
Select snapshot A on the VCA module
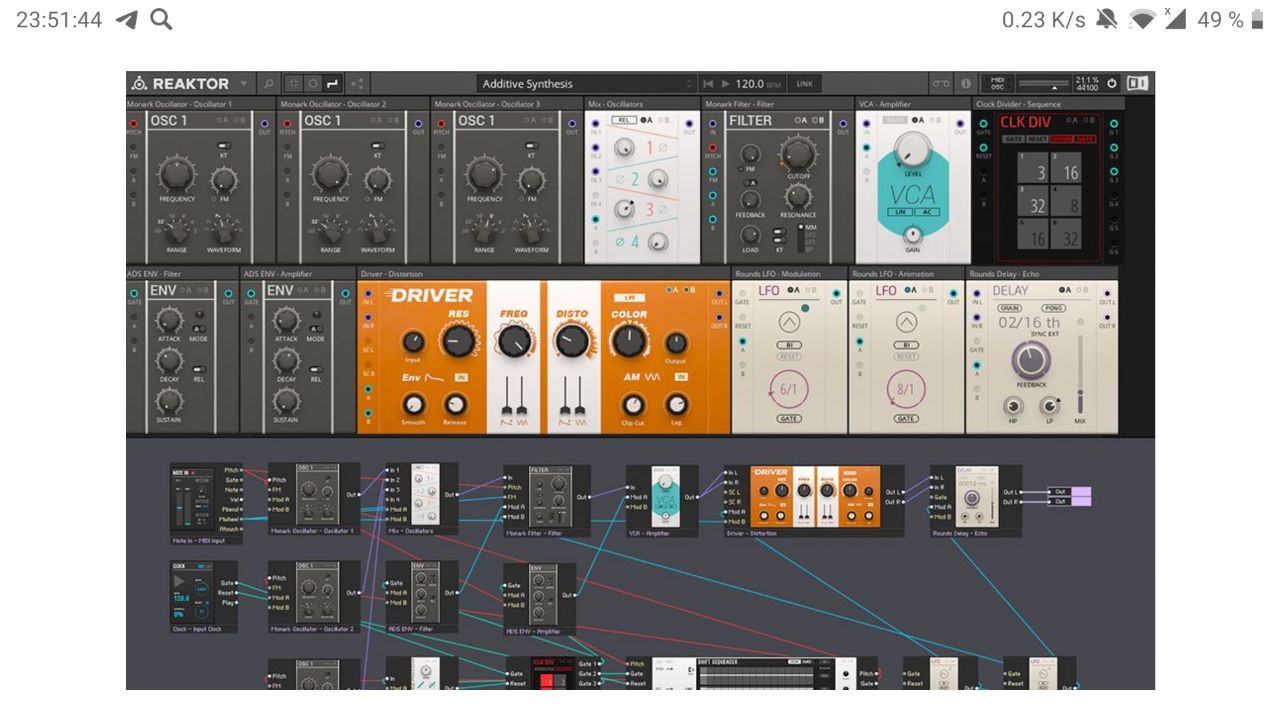tap(917, 120)
